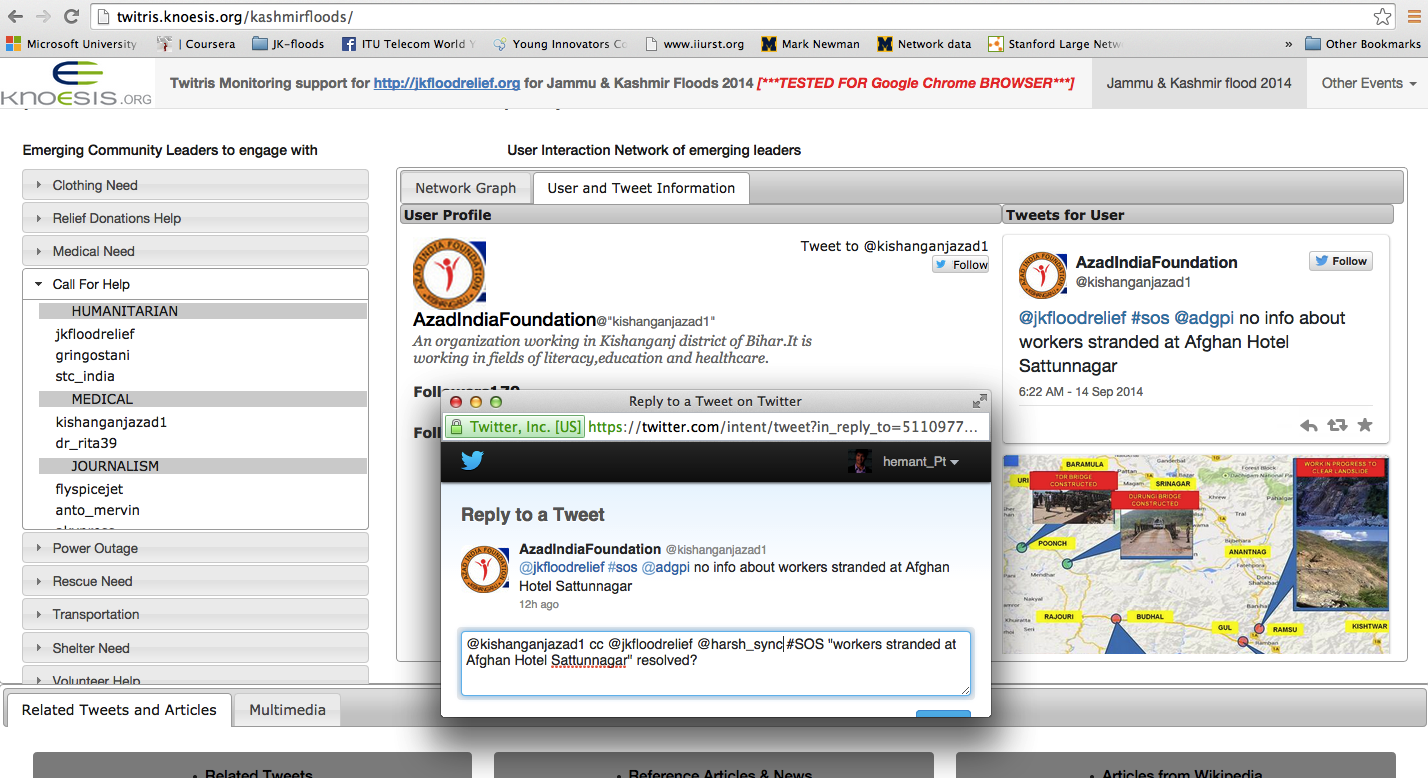Click tweet timestamp 6:22 AM - 14 Sep 2014

(1081, 391)
